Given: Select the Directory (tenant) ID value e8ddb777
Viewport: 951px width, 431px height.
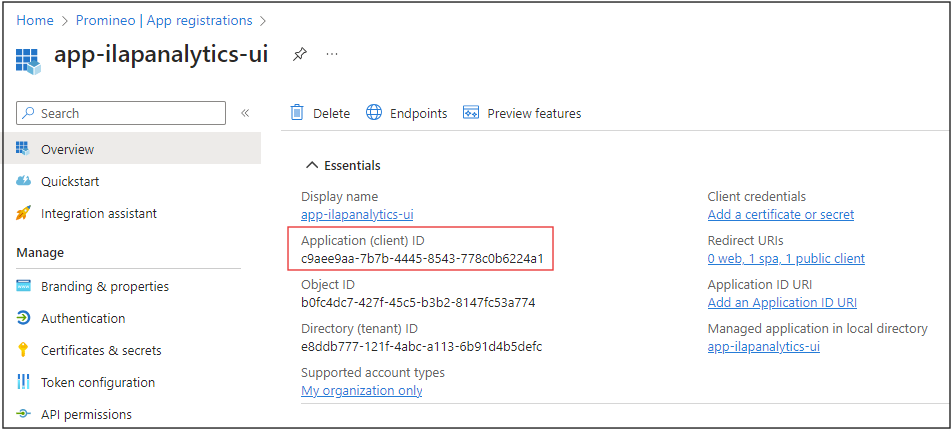Looking at the screenshot, I should [x=422, y=347].
